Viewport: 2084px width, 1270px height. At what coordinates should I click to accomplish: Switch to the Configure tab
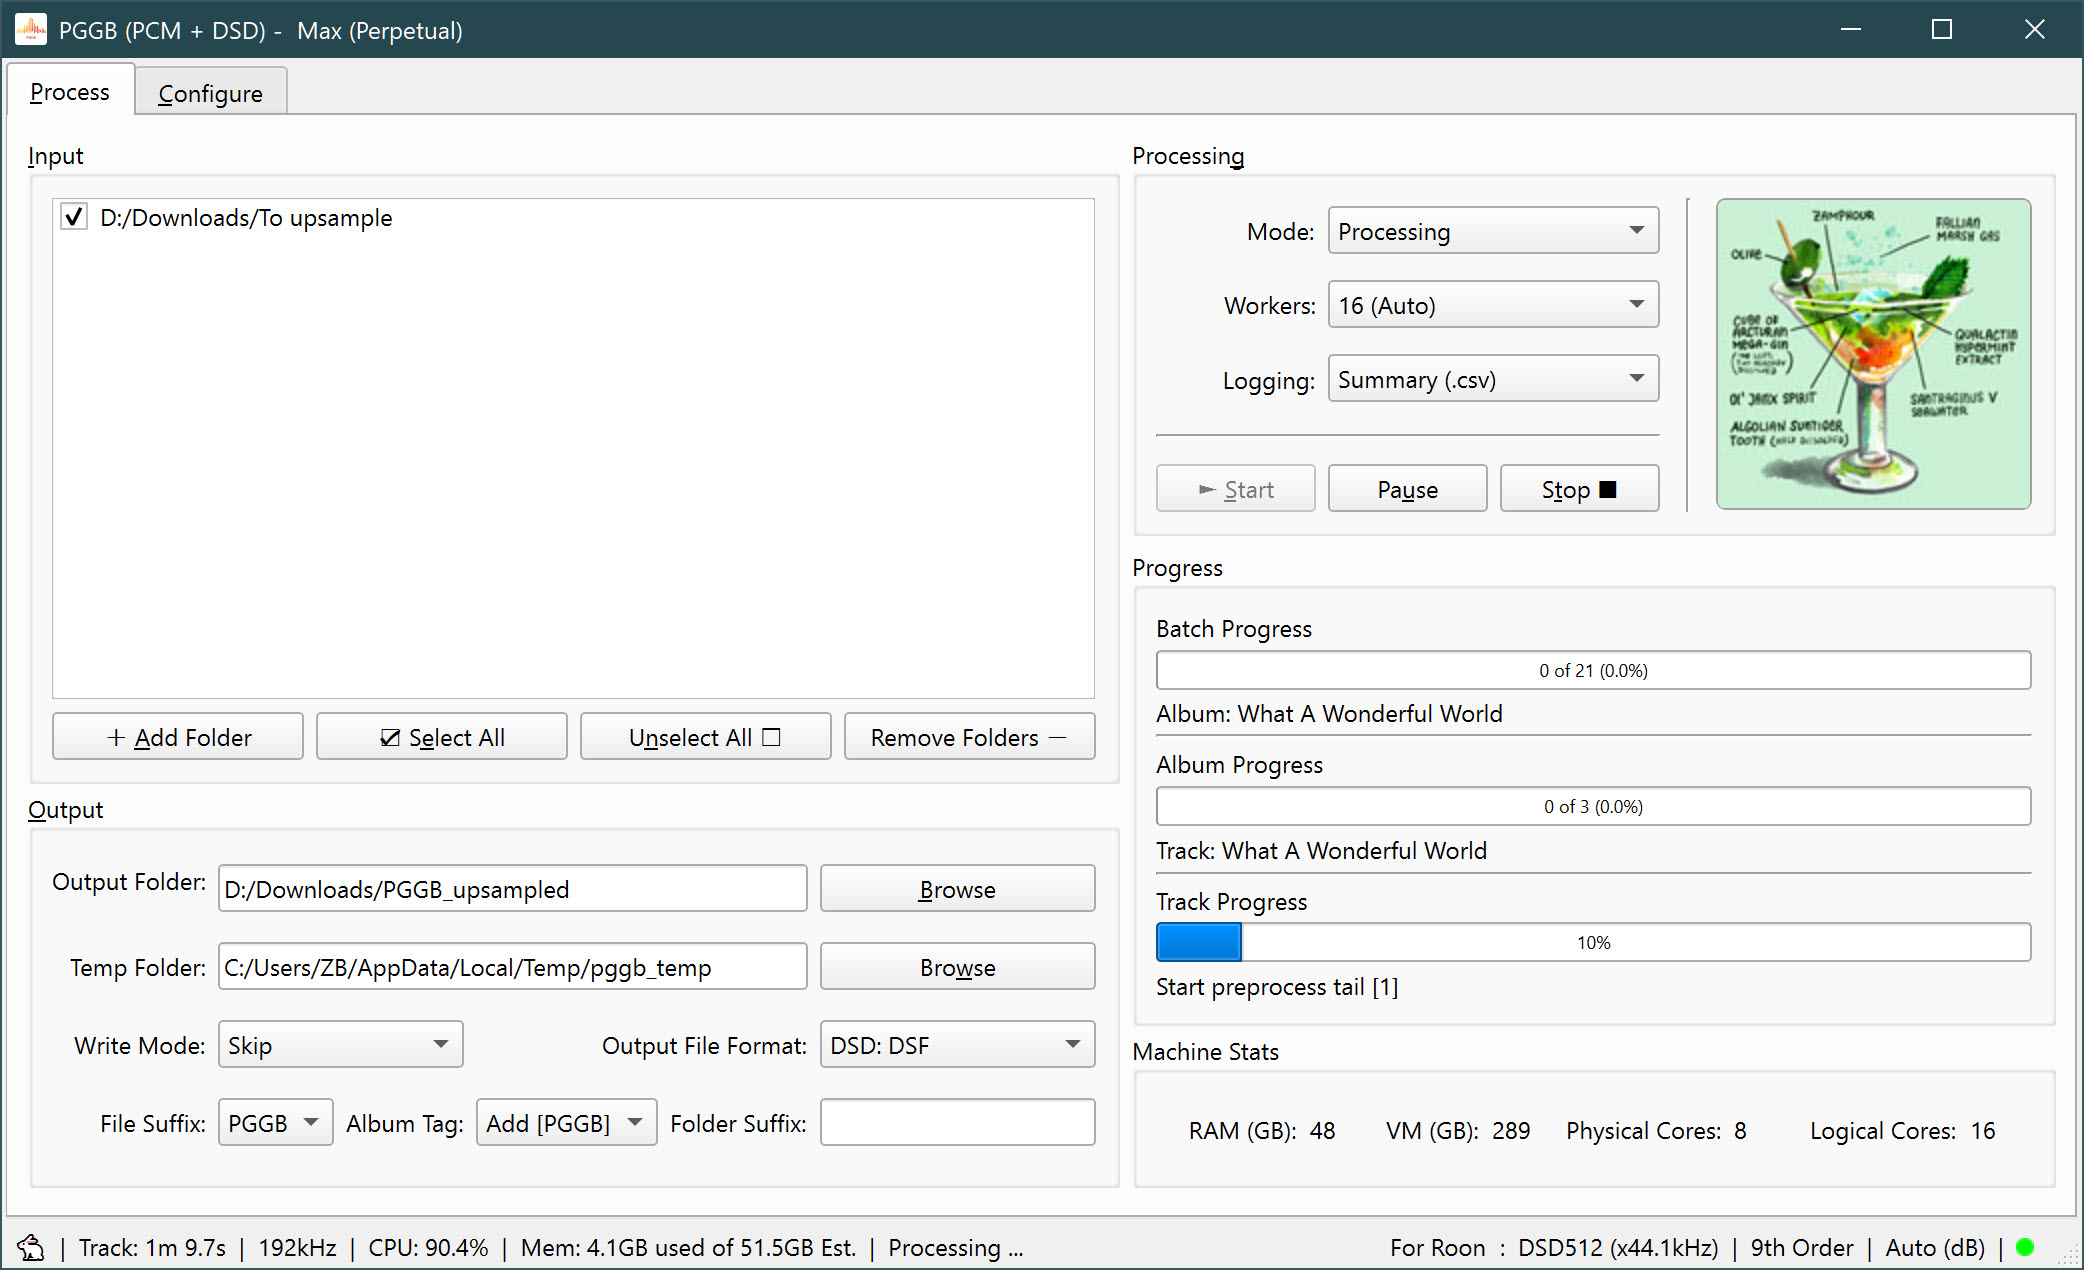point(210,91)
